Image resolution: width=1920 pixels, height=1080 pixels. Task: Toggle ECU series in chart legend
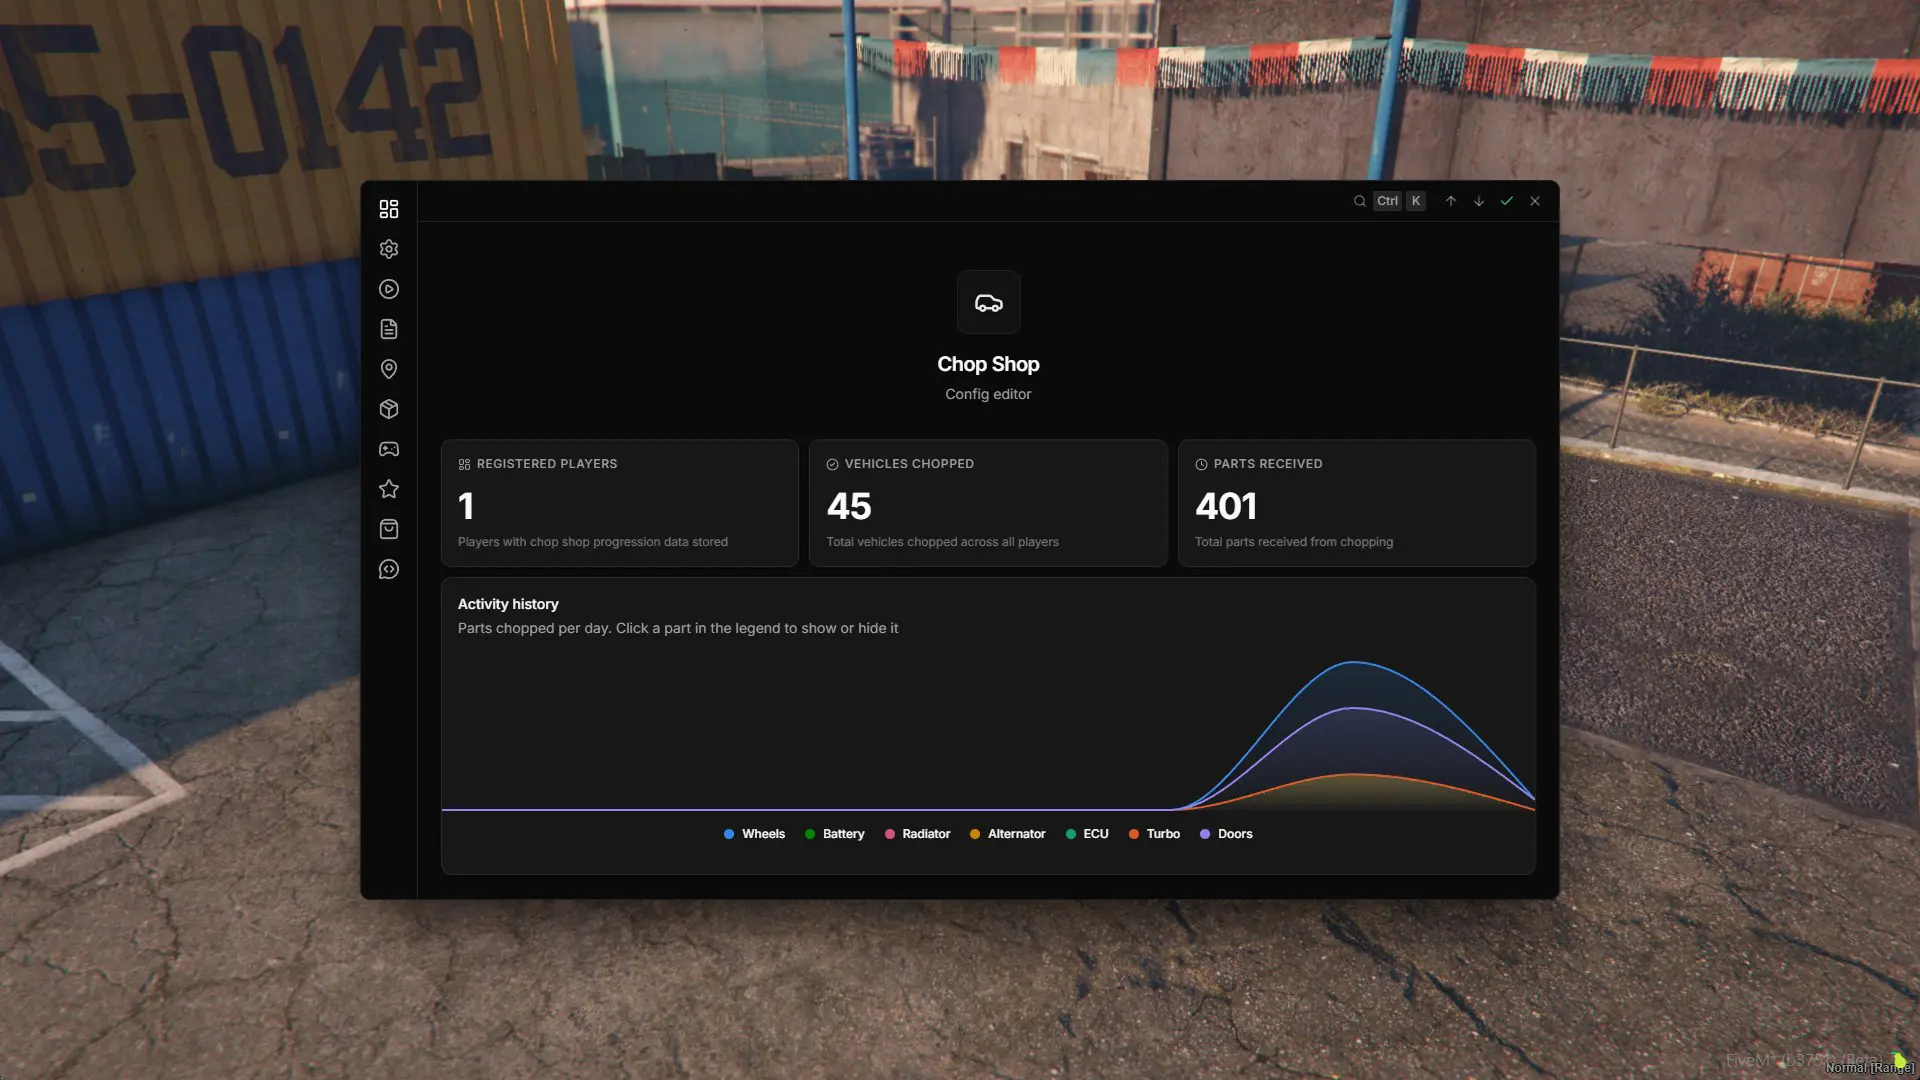[x=1088, y=834]
